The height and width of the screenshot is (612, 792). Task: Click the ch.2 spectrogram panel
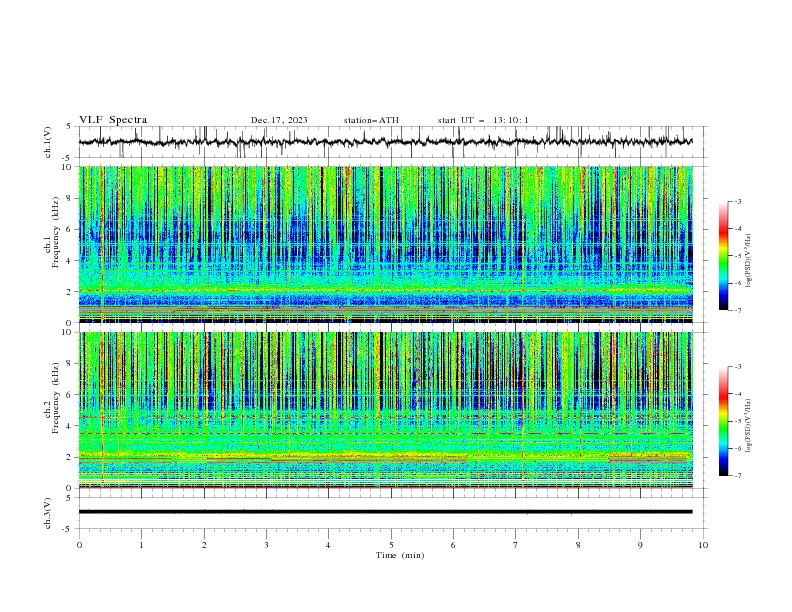pyautogui.click(x=386, y=410)
